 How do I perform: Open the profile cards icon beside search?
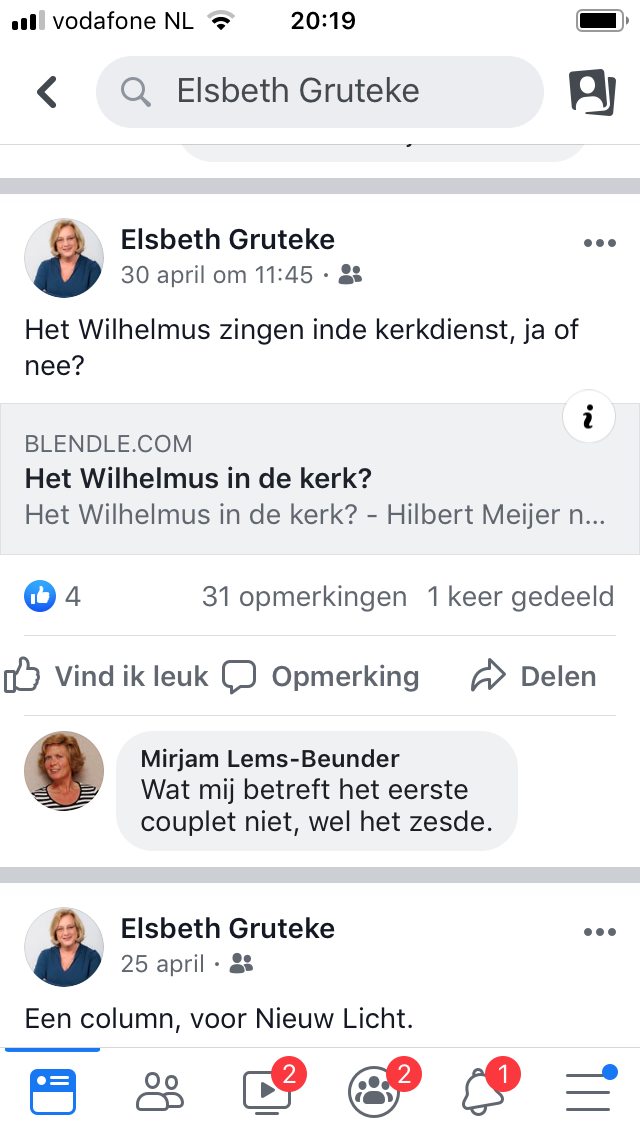click(x=592, y=92)
